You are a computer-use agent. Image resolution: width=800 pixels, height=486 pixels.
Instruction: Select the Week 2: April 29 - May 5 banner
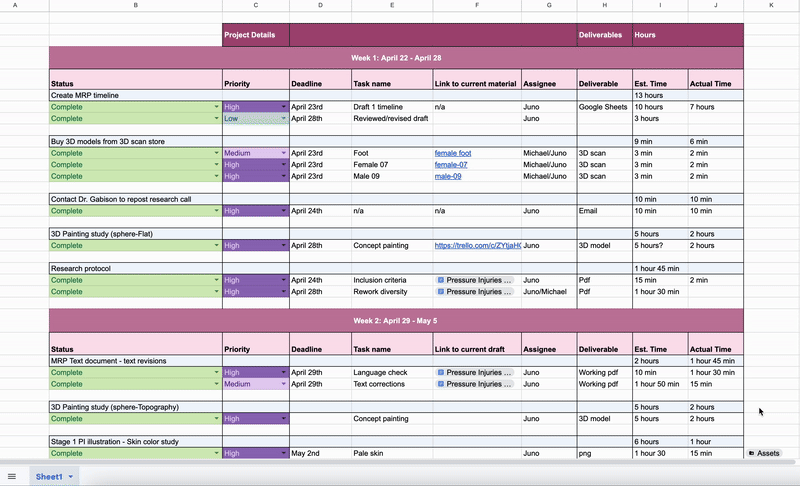396,321
